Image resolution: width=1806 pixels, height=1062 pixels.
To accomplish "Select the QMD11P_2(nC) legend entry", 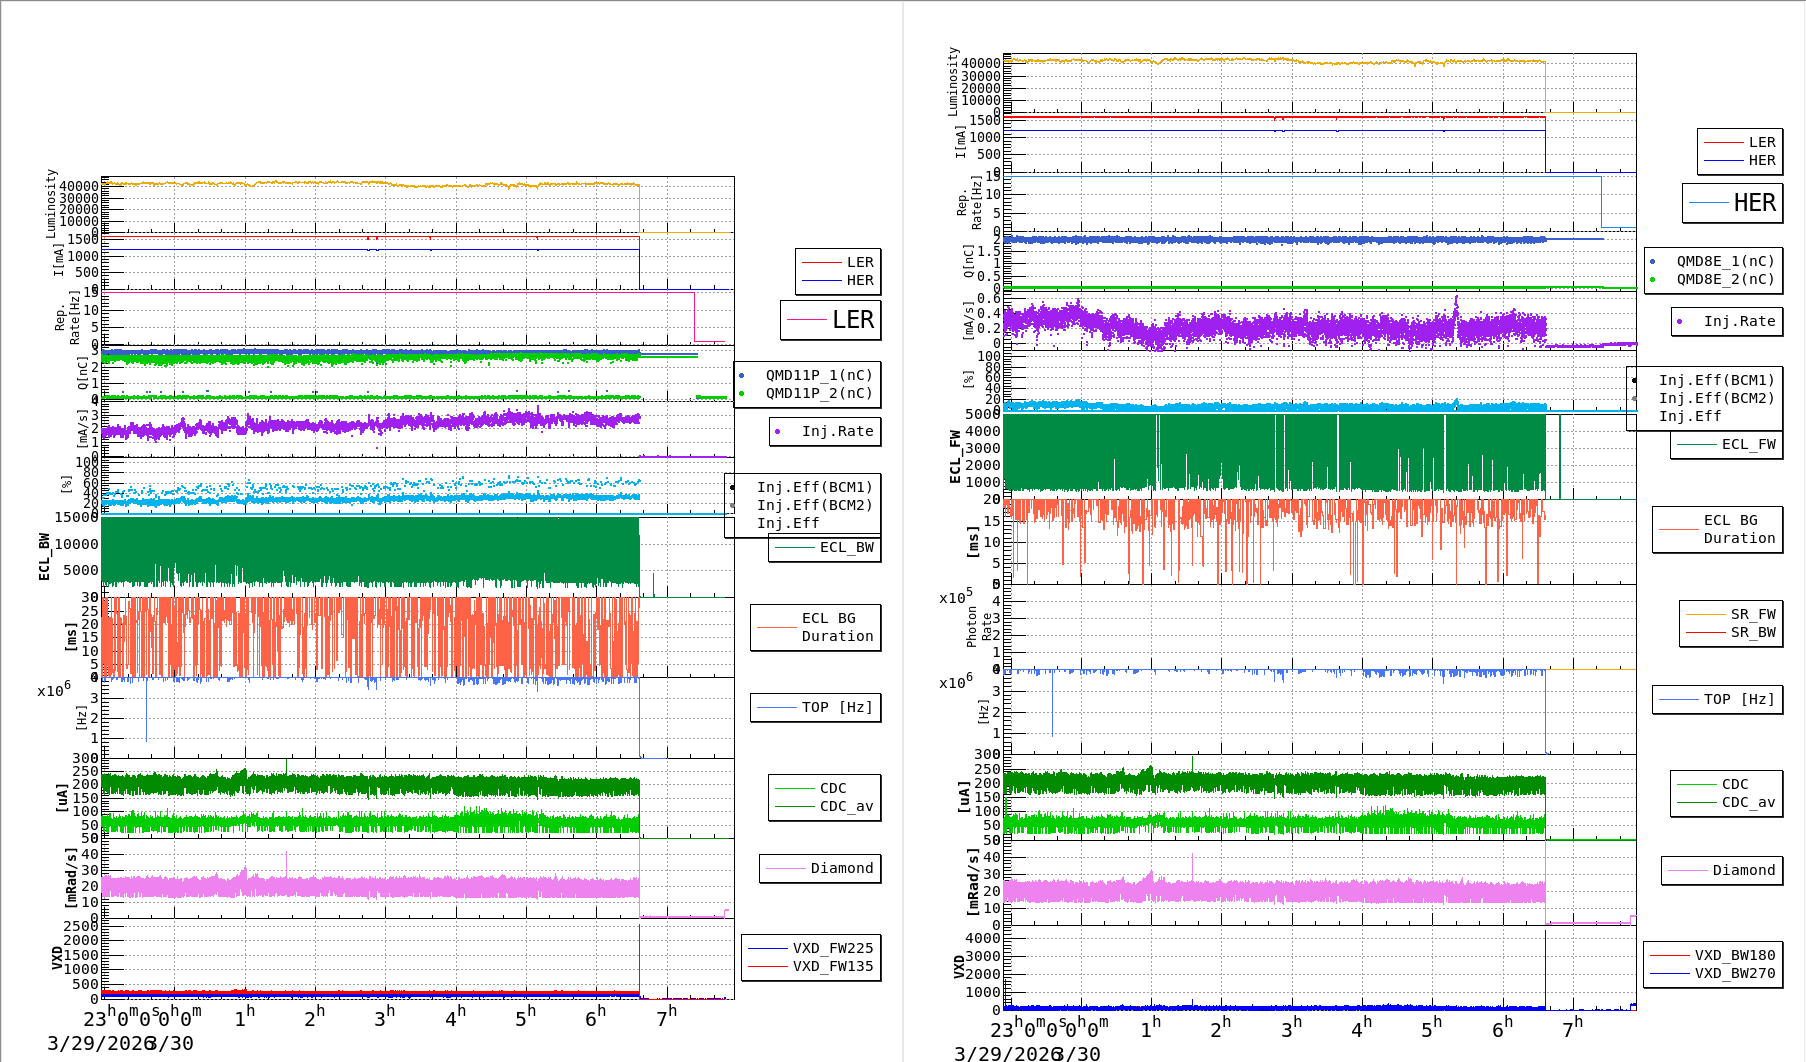I will [x=818, y=393].
